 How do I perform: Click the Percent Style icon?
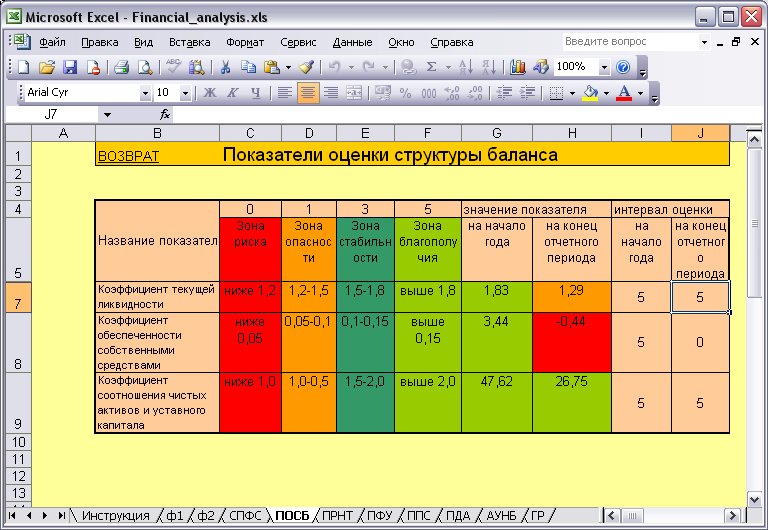tap(406, 93)
